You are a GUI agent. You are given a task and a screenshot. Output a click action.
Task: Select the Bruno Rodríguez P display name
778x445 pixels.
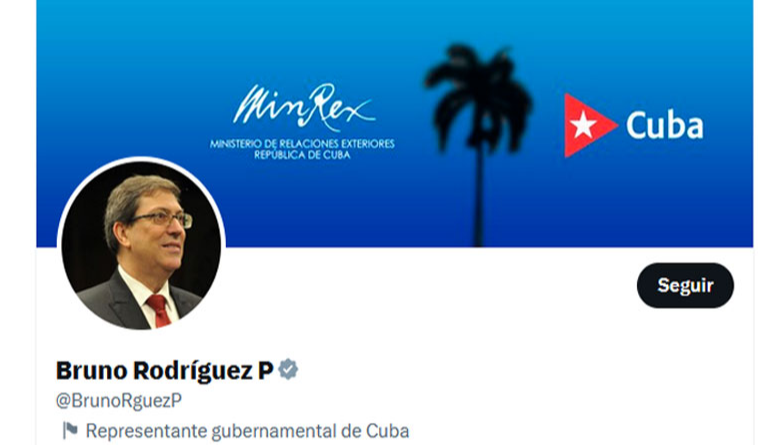(165, 370)
